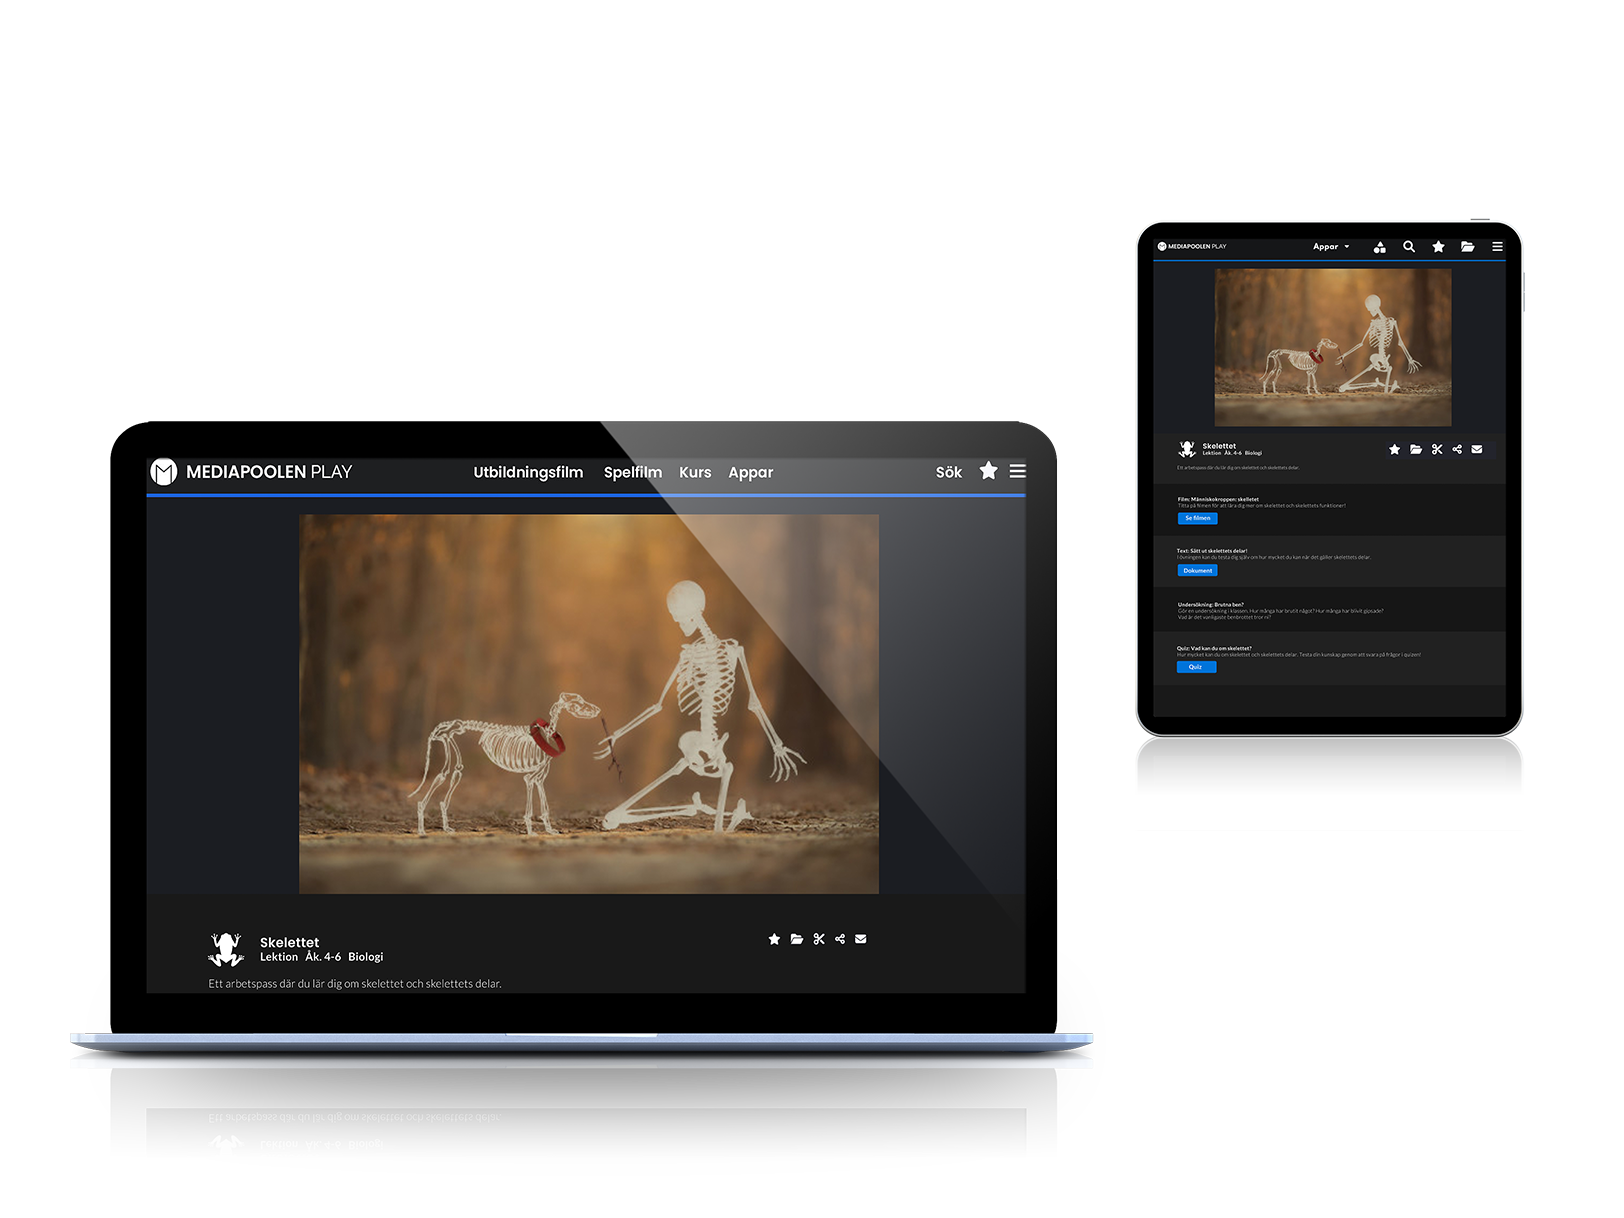The image size is (1624, 1218).
Task: Open the tablet's hamburger menu
Action: [1497, 247]
